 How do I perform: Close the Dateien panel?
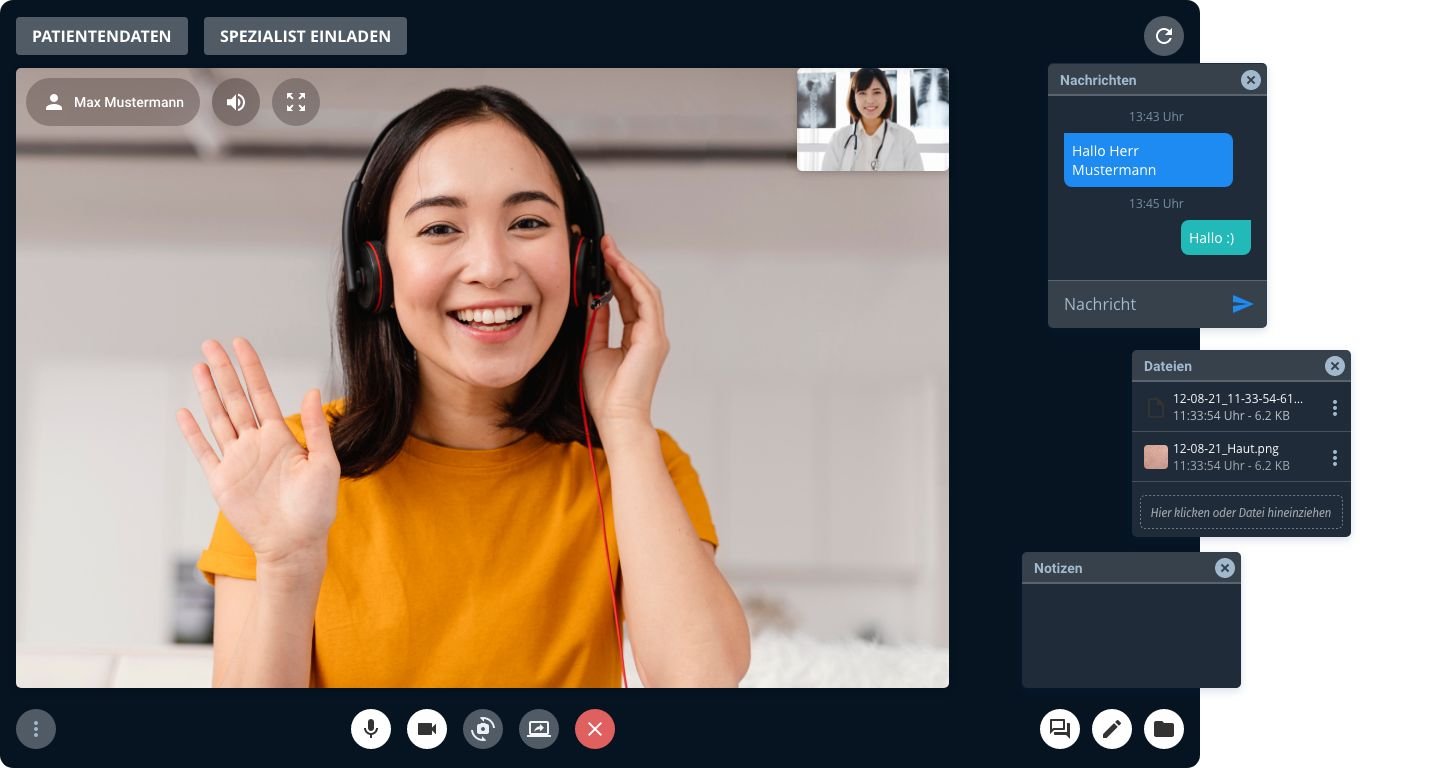point(1335,366)
